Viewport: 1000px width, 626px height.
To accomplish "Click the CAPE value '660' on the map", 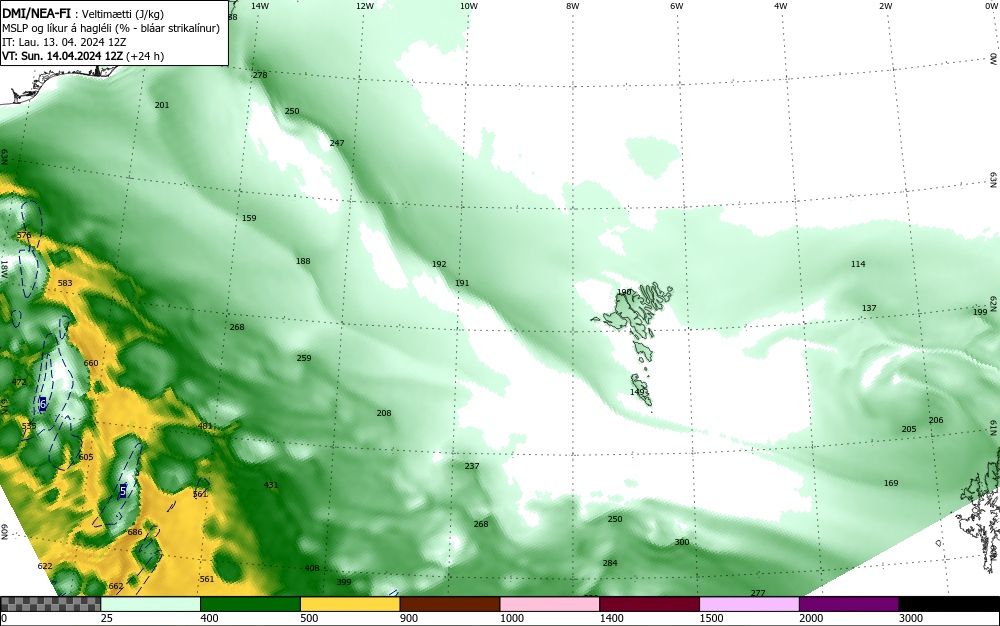I will pyautogui.click(x=91, y=363).
